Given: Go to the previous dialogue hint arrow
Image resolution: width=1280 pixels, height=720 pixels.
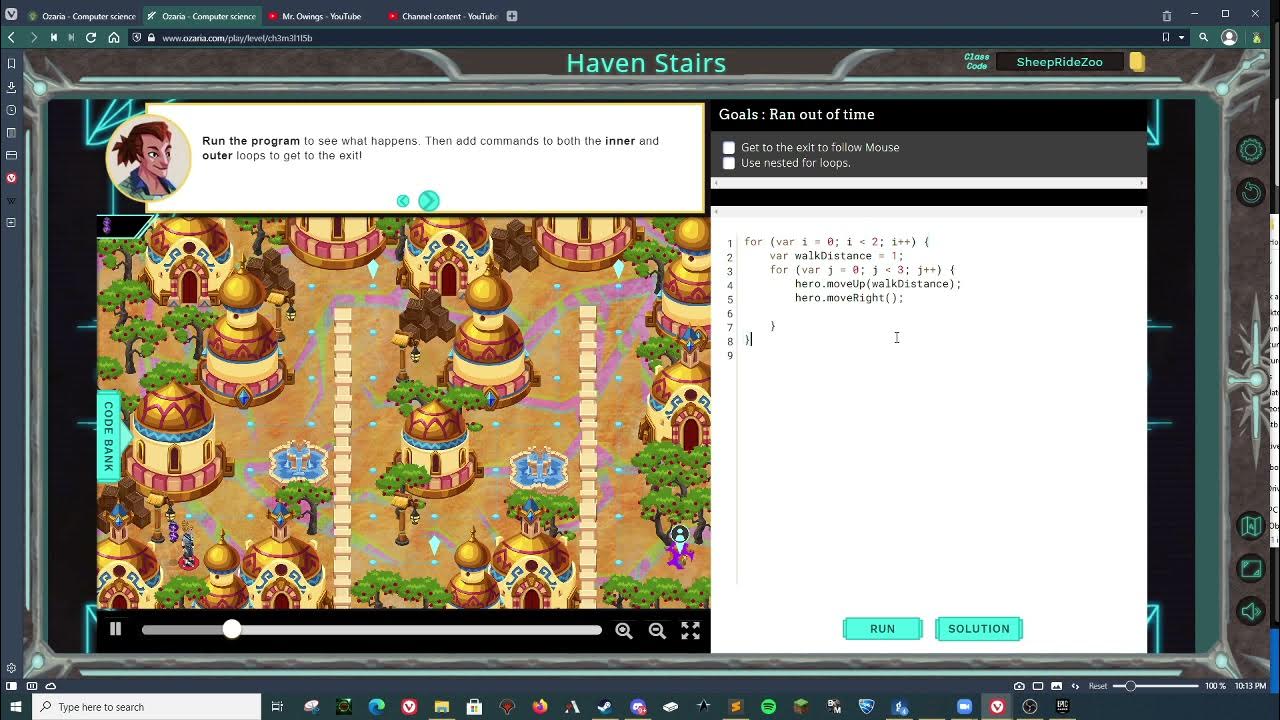Looking at the screenshot, I should pos(403,201).
